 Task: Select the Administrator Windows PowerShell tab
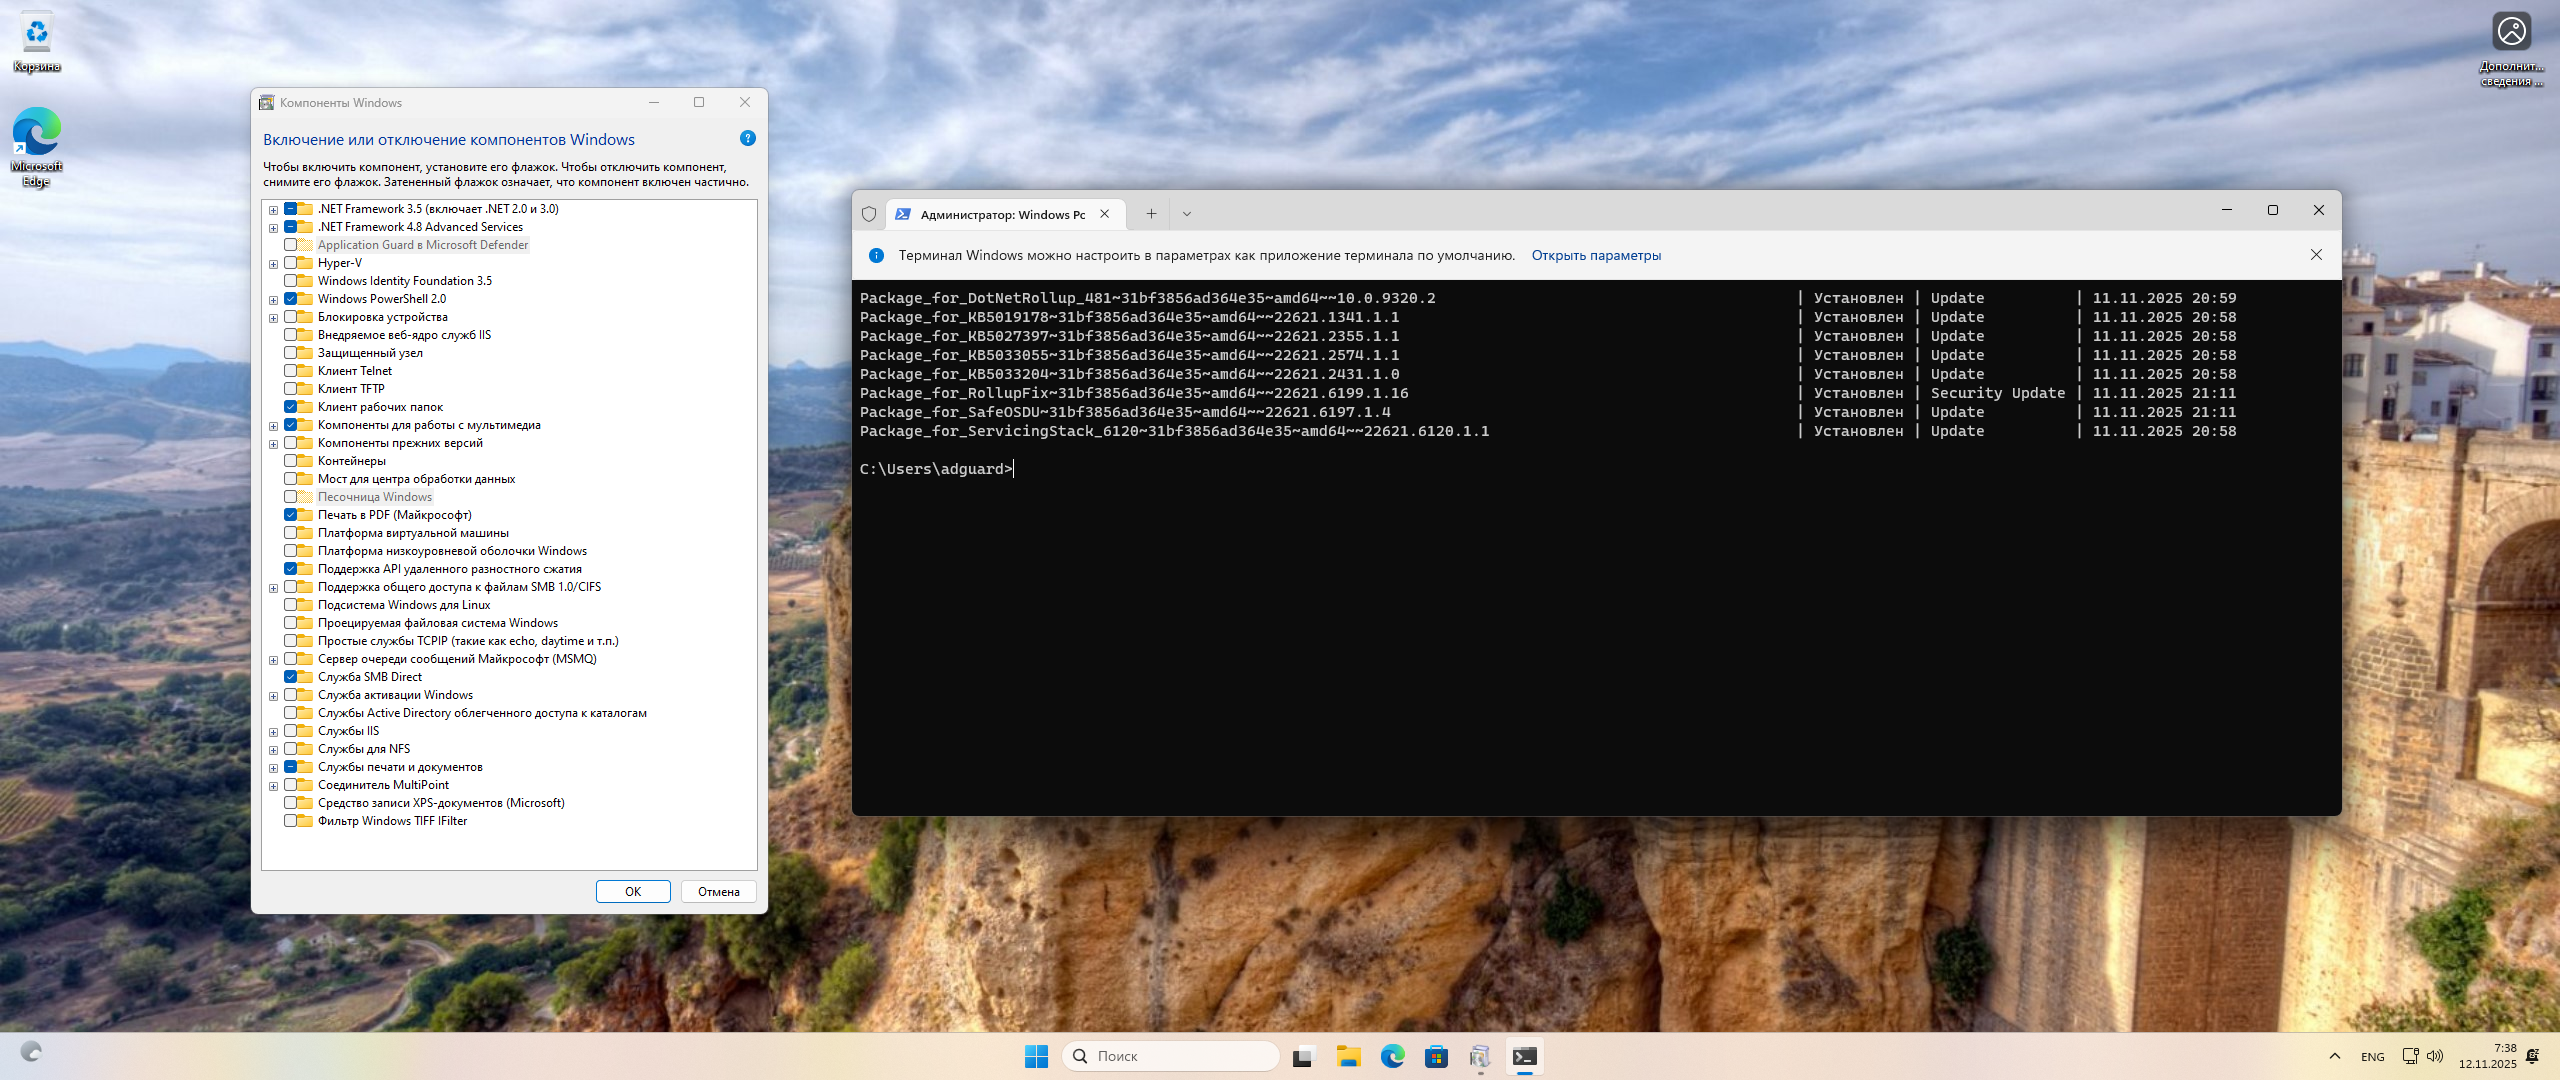tap(1000, 214)
